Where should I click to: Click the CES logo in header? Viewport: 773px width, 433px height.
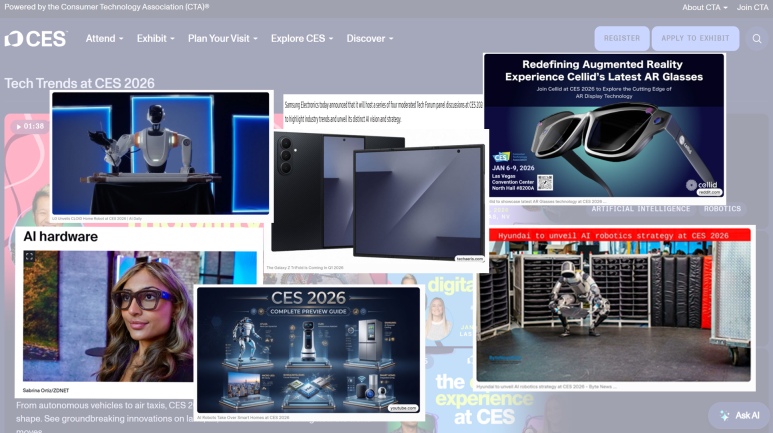click(x=35, y=39)
